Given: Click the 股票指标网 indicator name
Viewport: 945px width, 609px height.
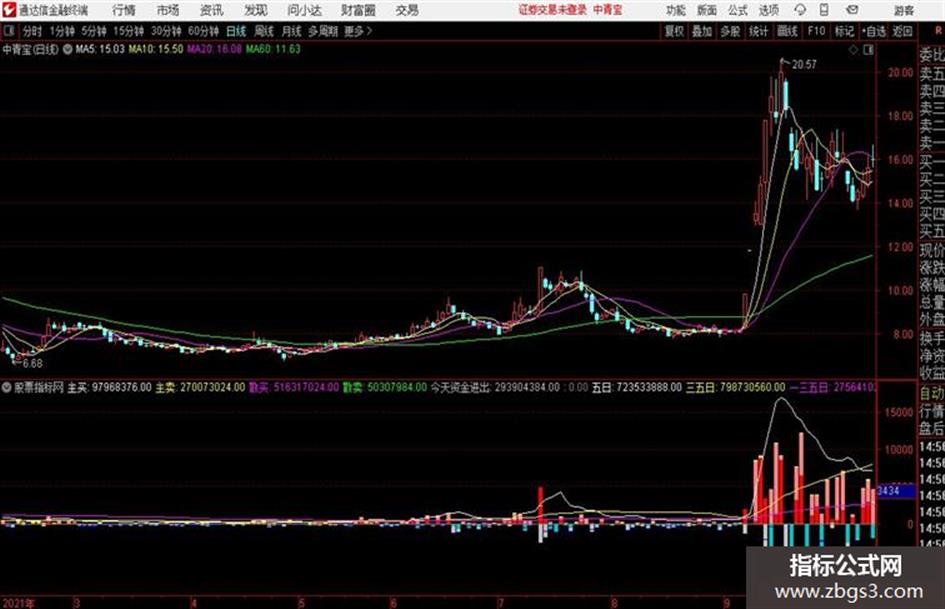Looking at the screenshot, I should click(39, 387).
